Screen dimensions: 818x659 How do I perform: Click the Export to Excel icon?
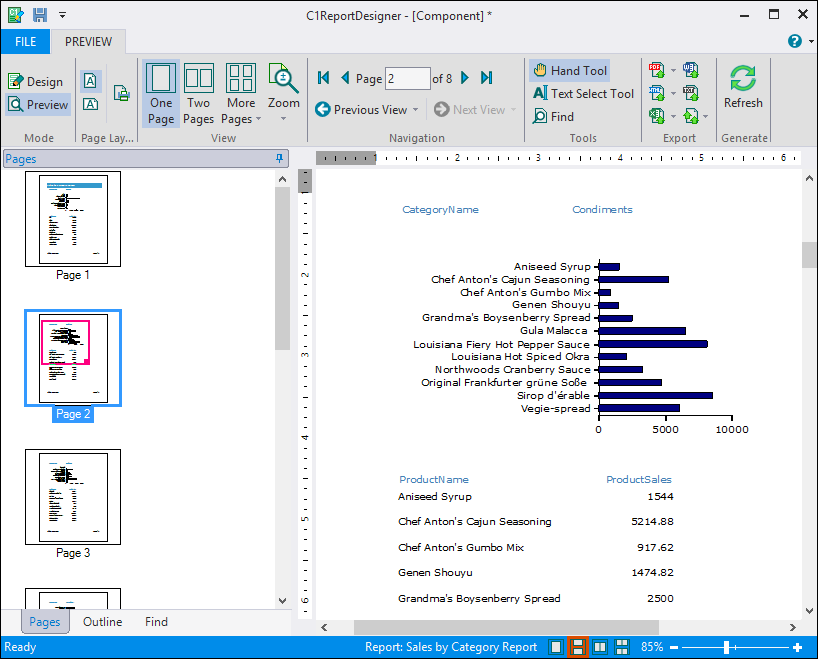click(x=657, y=116)
